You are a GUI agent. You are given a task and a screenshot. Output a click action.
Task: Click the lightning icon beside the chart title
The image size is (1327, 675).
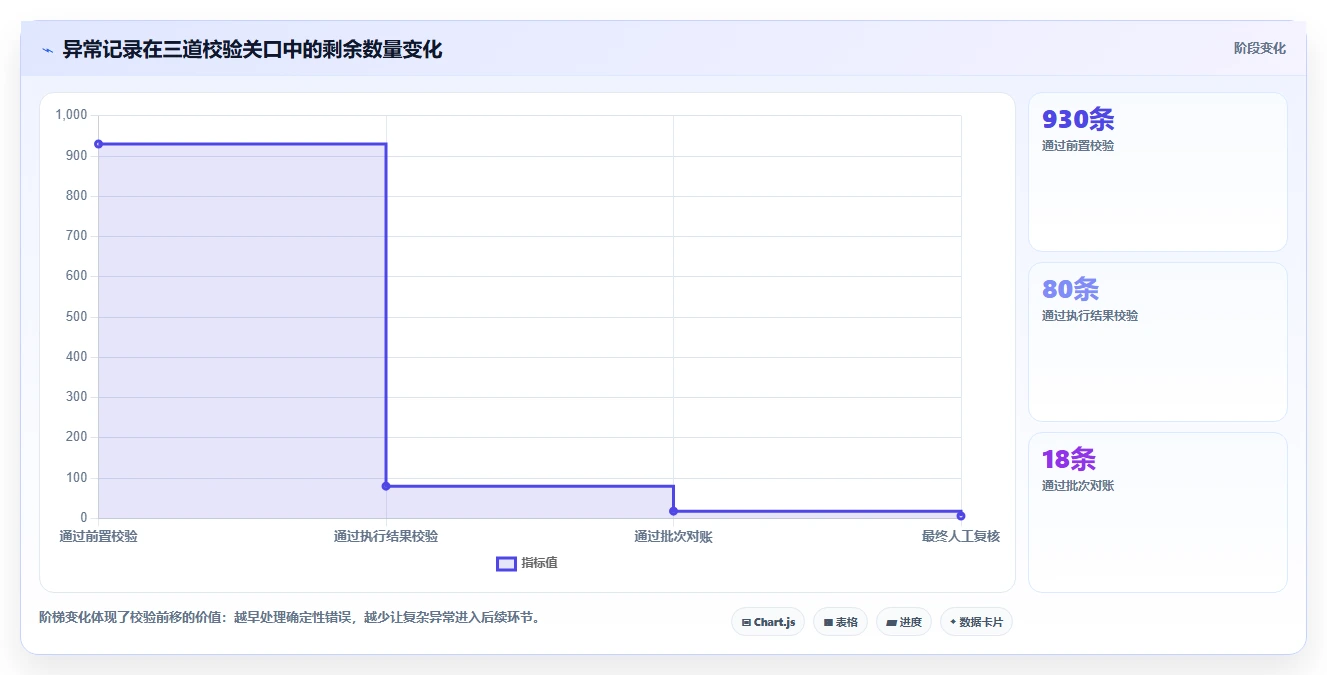pos(47,50)
